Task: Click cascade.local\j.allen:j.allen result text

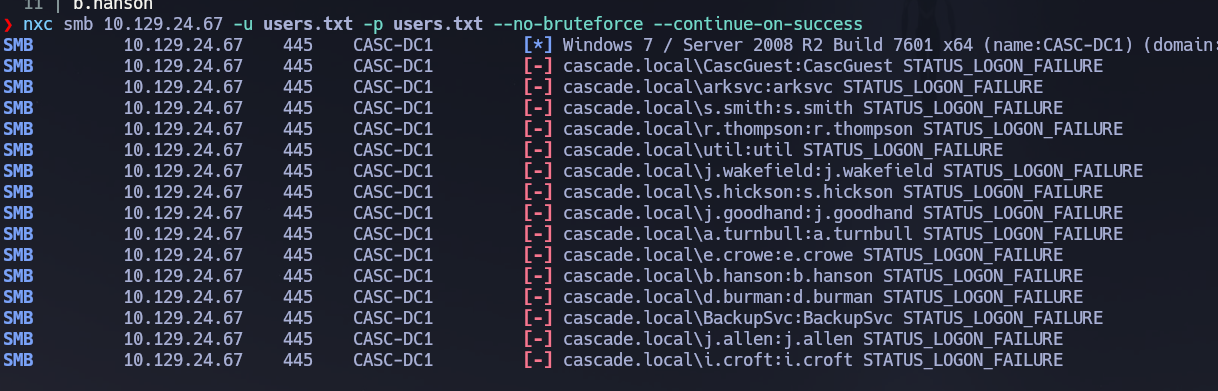Action: coord(708,339)
